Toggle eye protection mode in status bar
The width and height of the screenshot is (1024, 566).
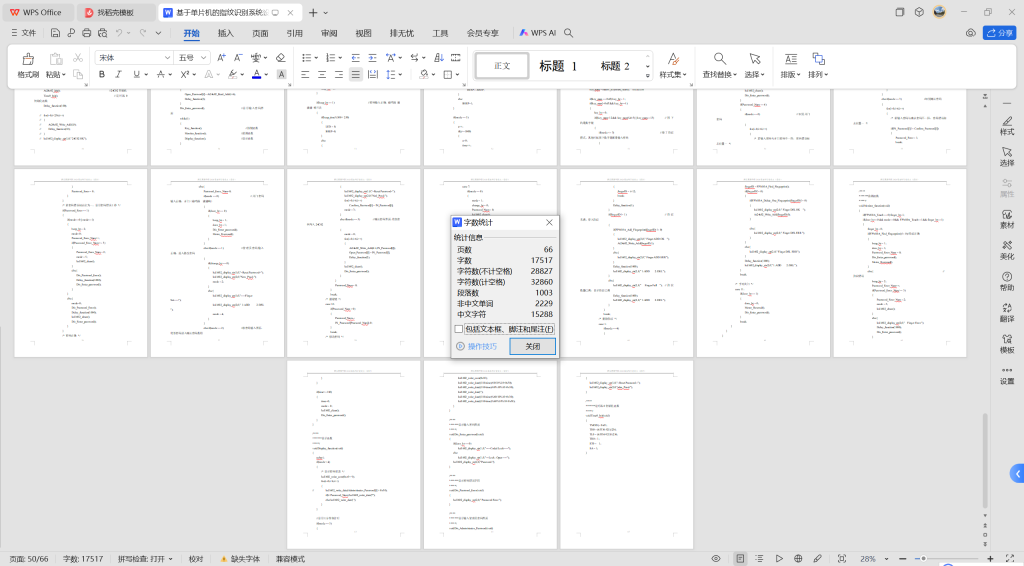716,559
